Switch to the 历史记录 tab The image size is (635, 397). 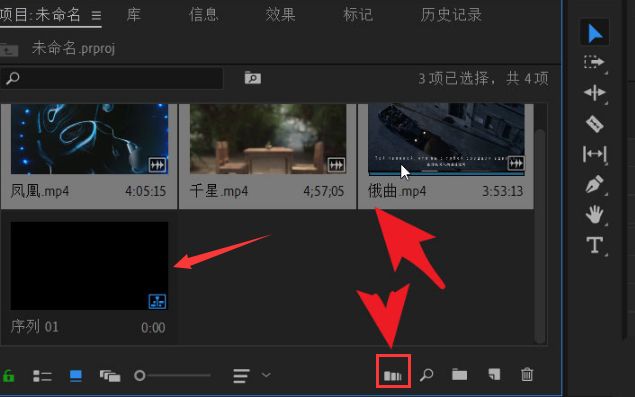pyautogui.click(x=451, y=15)
